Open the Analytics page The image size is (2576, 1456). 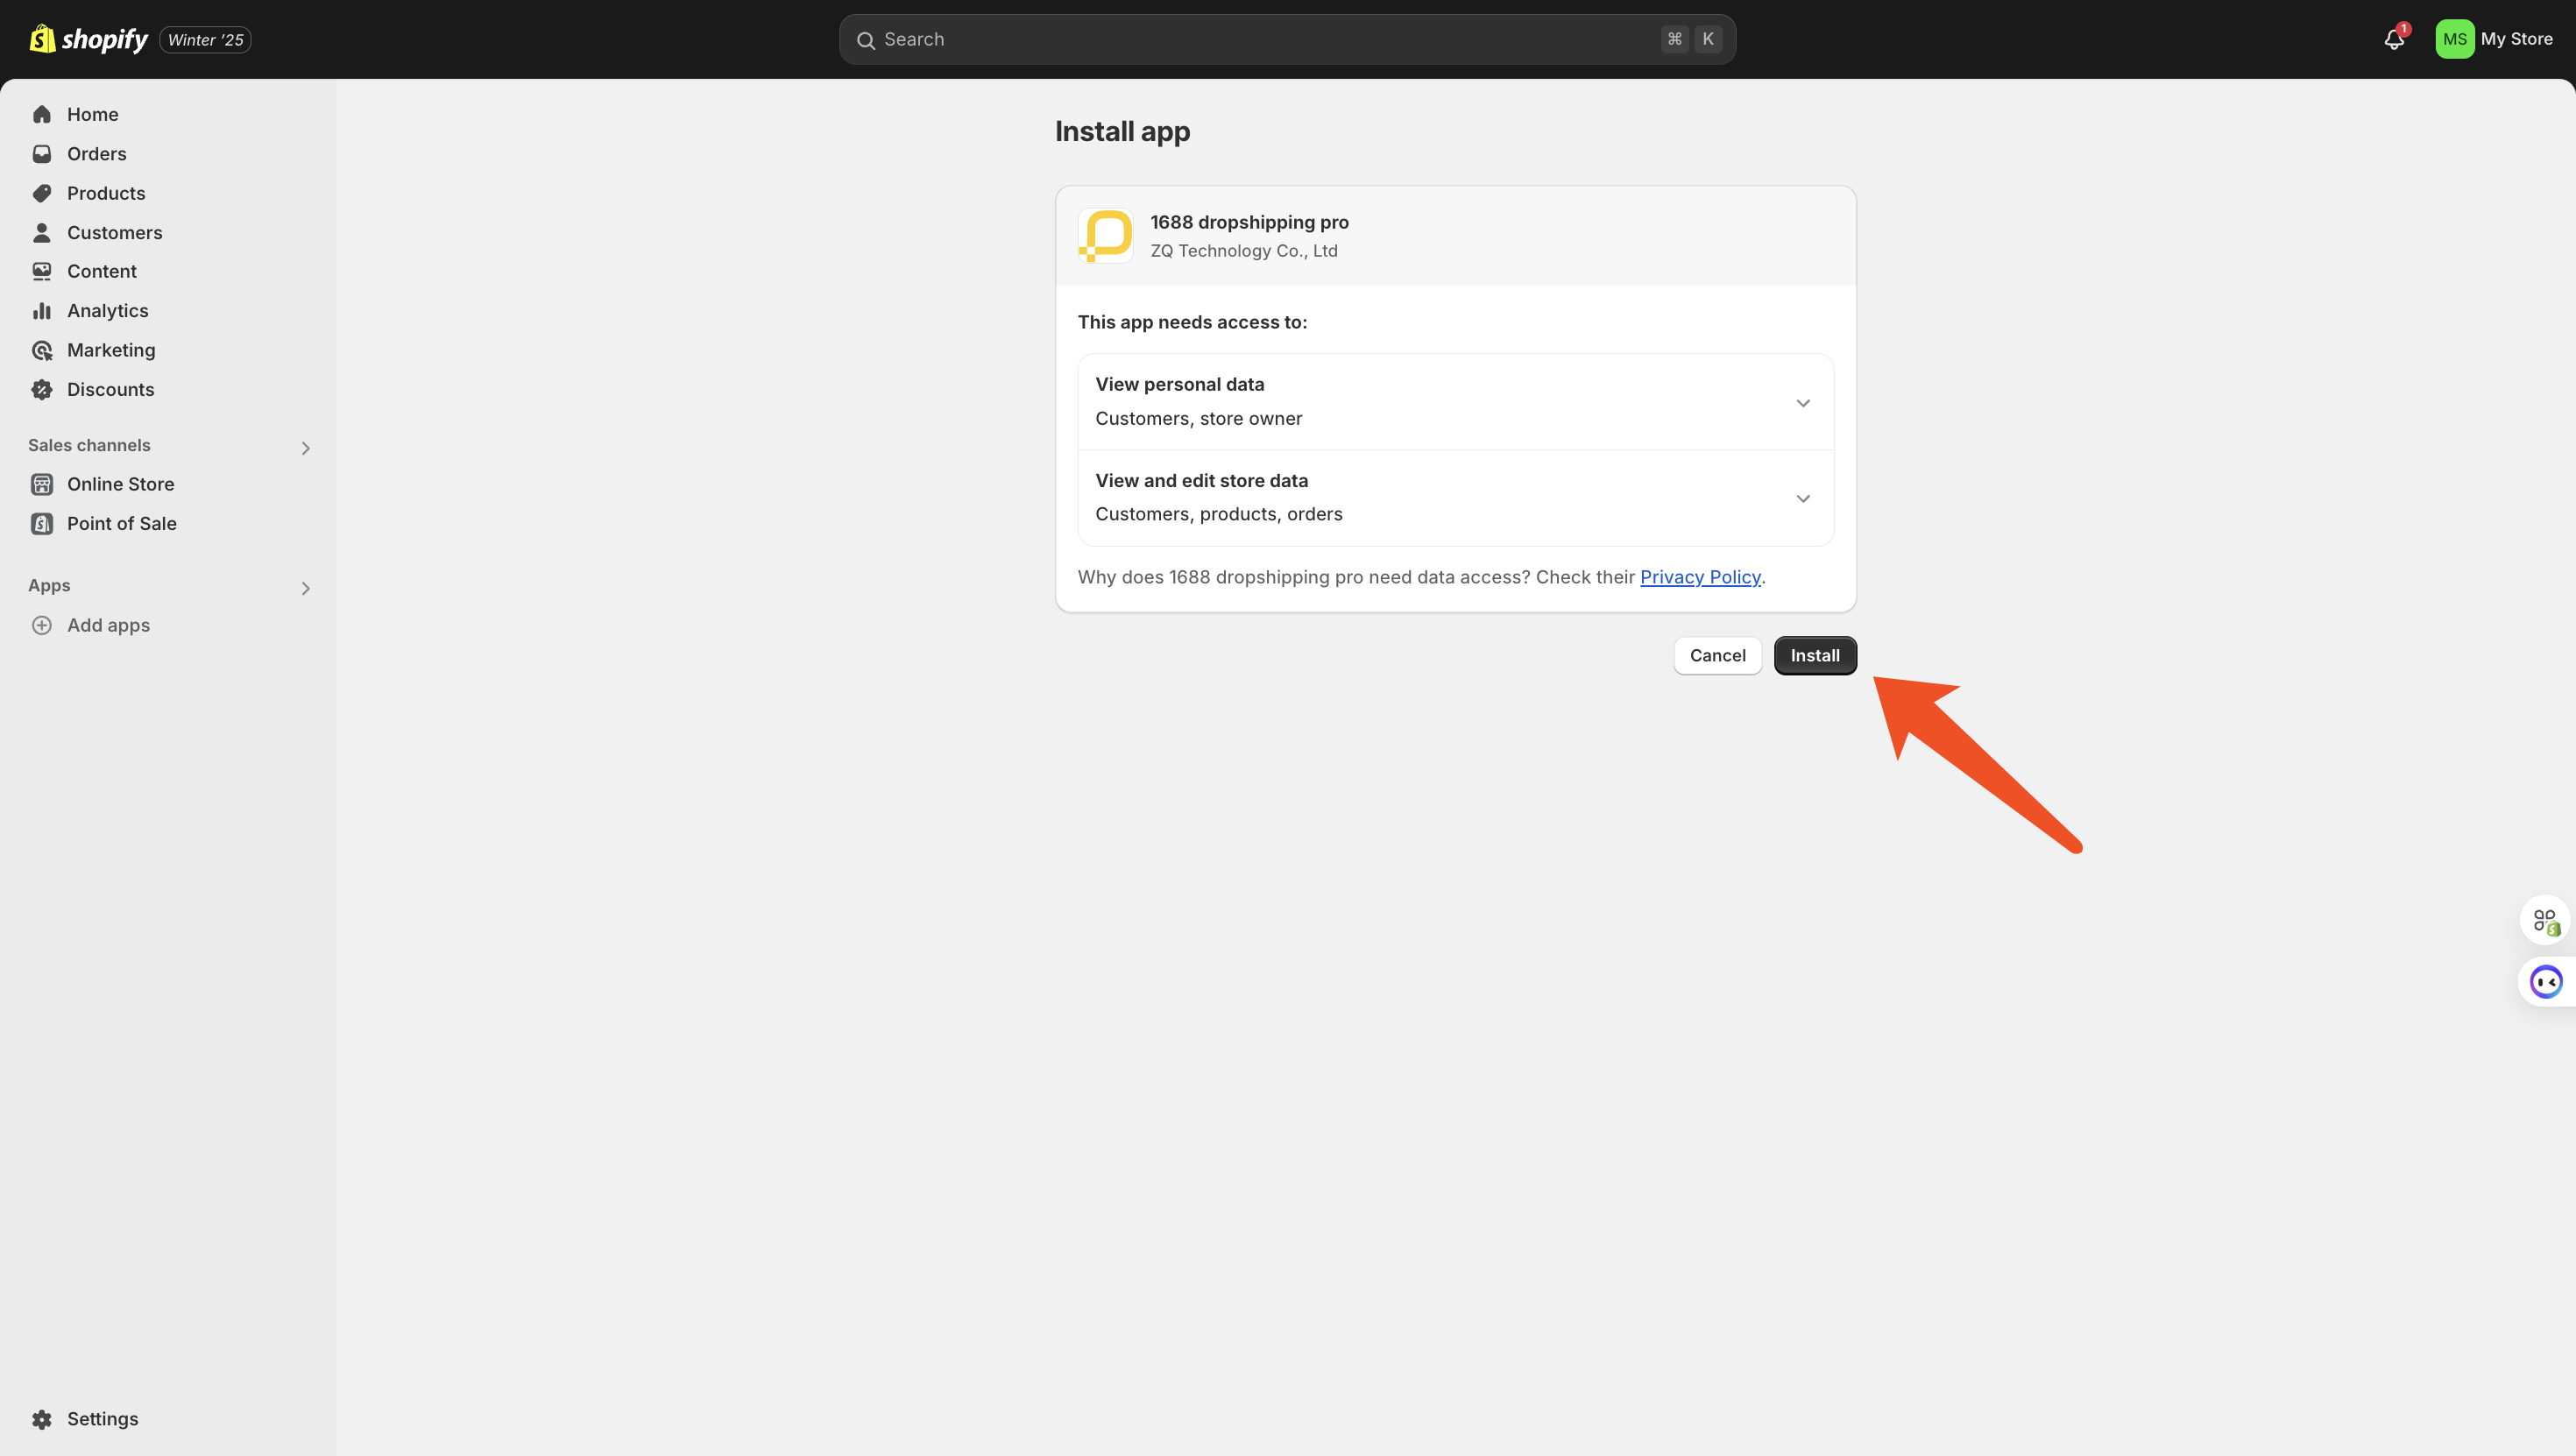point(107,310)
